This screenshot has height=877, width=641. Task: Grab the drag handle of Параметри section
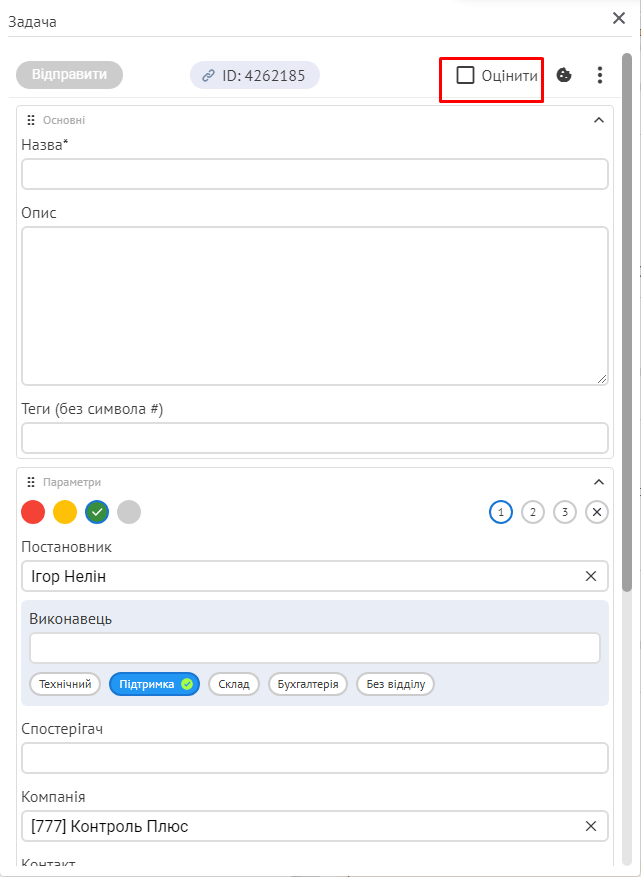(31, 482)
